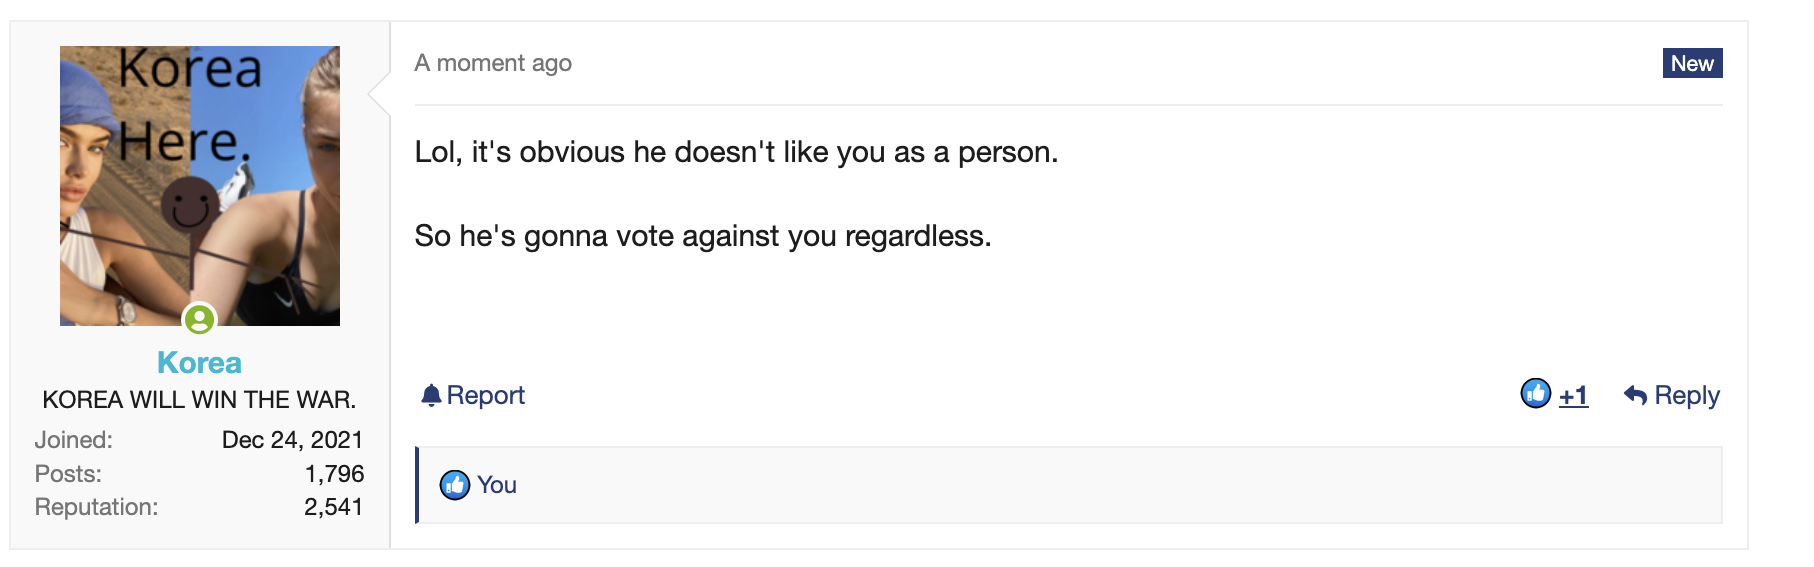
Task: Click the "A moment ago" timestamp
Action: 493,63
